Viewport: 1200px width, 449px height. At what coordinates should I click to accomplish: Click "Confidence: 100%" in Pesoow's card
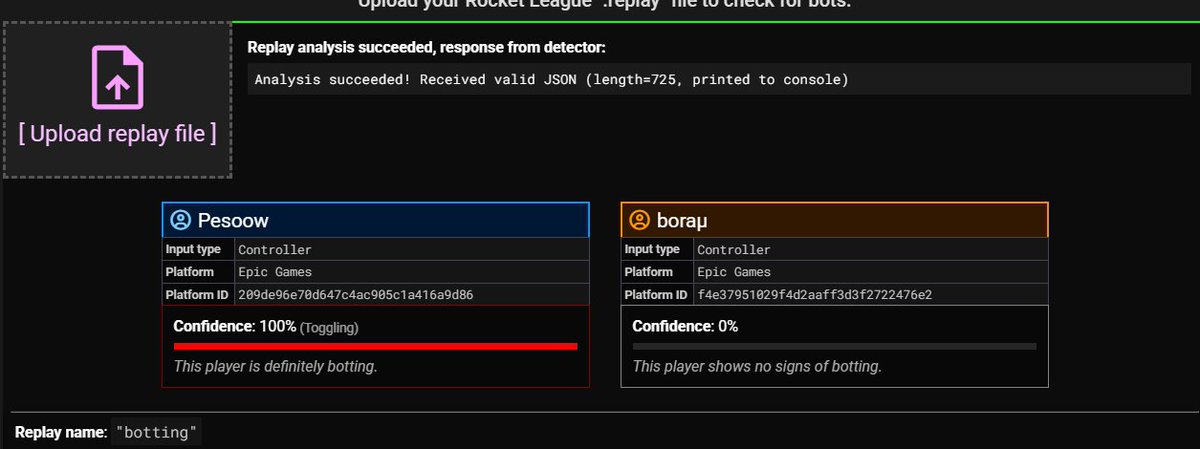(x=235, y=326)
